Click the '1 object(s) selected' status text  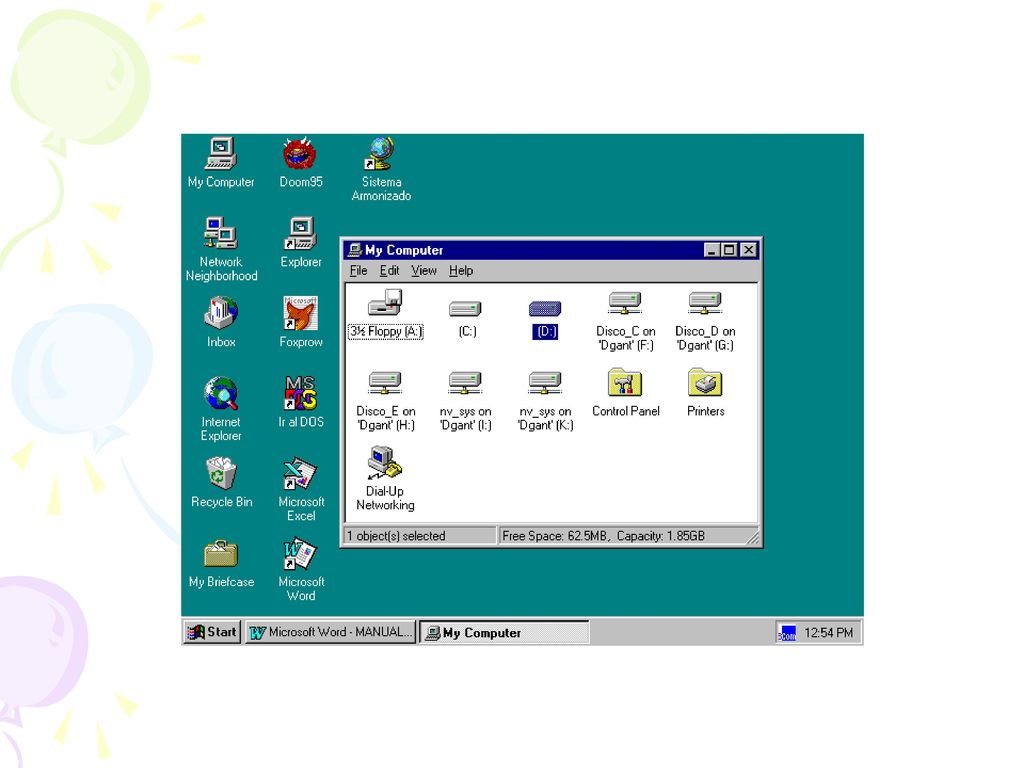click(396, 536)
